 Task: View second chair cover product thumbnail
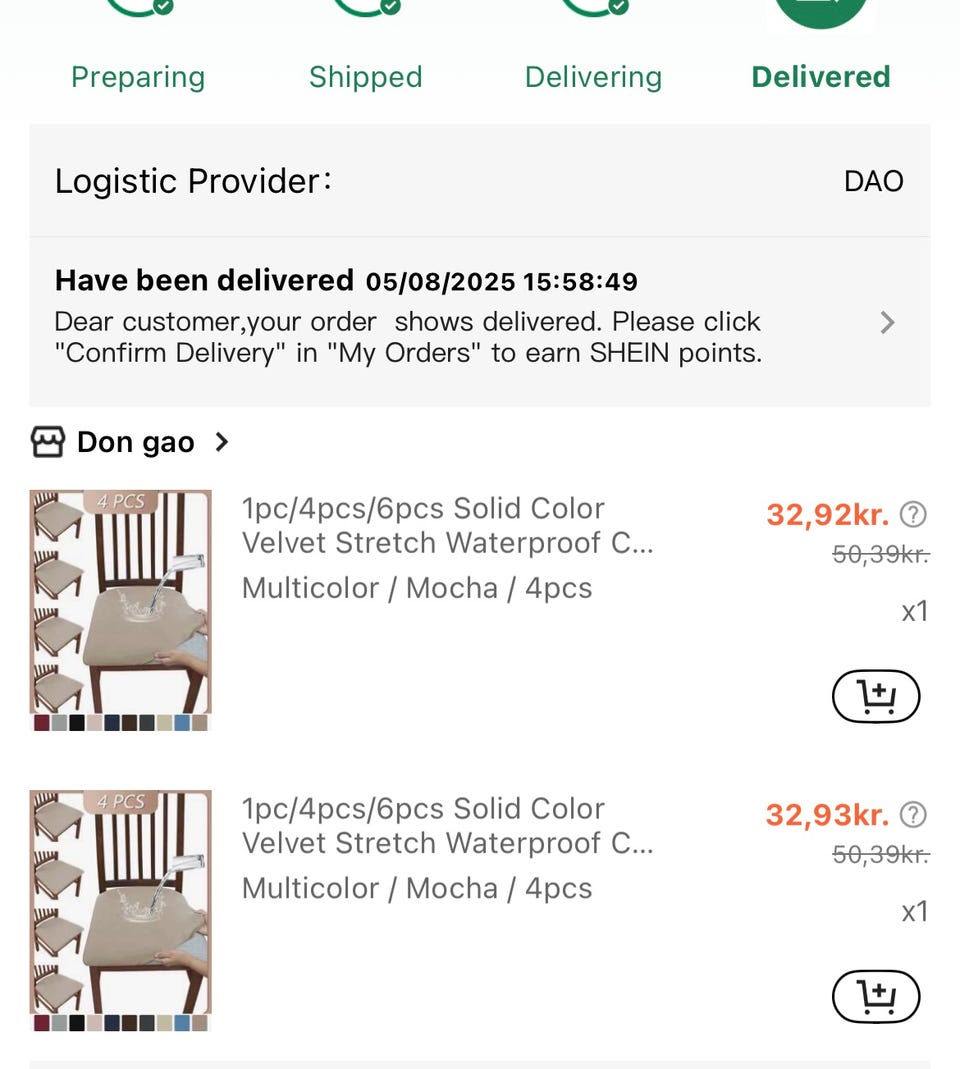click(x=120, y=910)
